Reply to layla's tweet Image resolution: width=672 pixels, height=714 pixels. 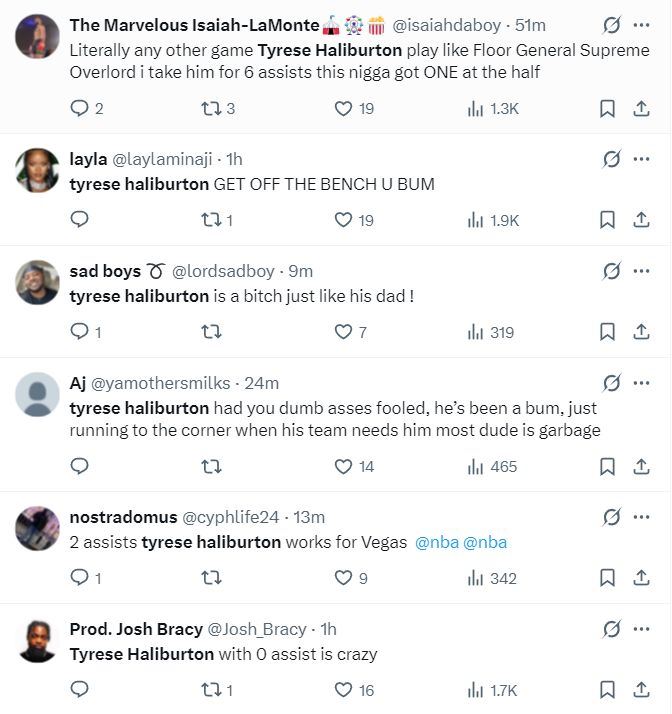(79, 220)
